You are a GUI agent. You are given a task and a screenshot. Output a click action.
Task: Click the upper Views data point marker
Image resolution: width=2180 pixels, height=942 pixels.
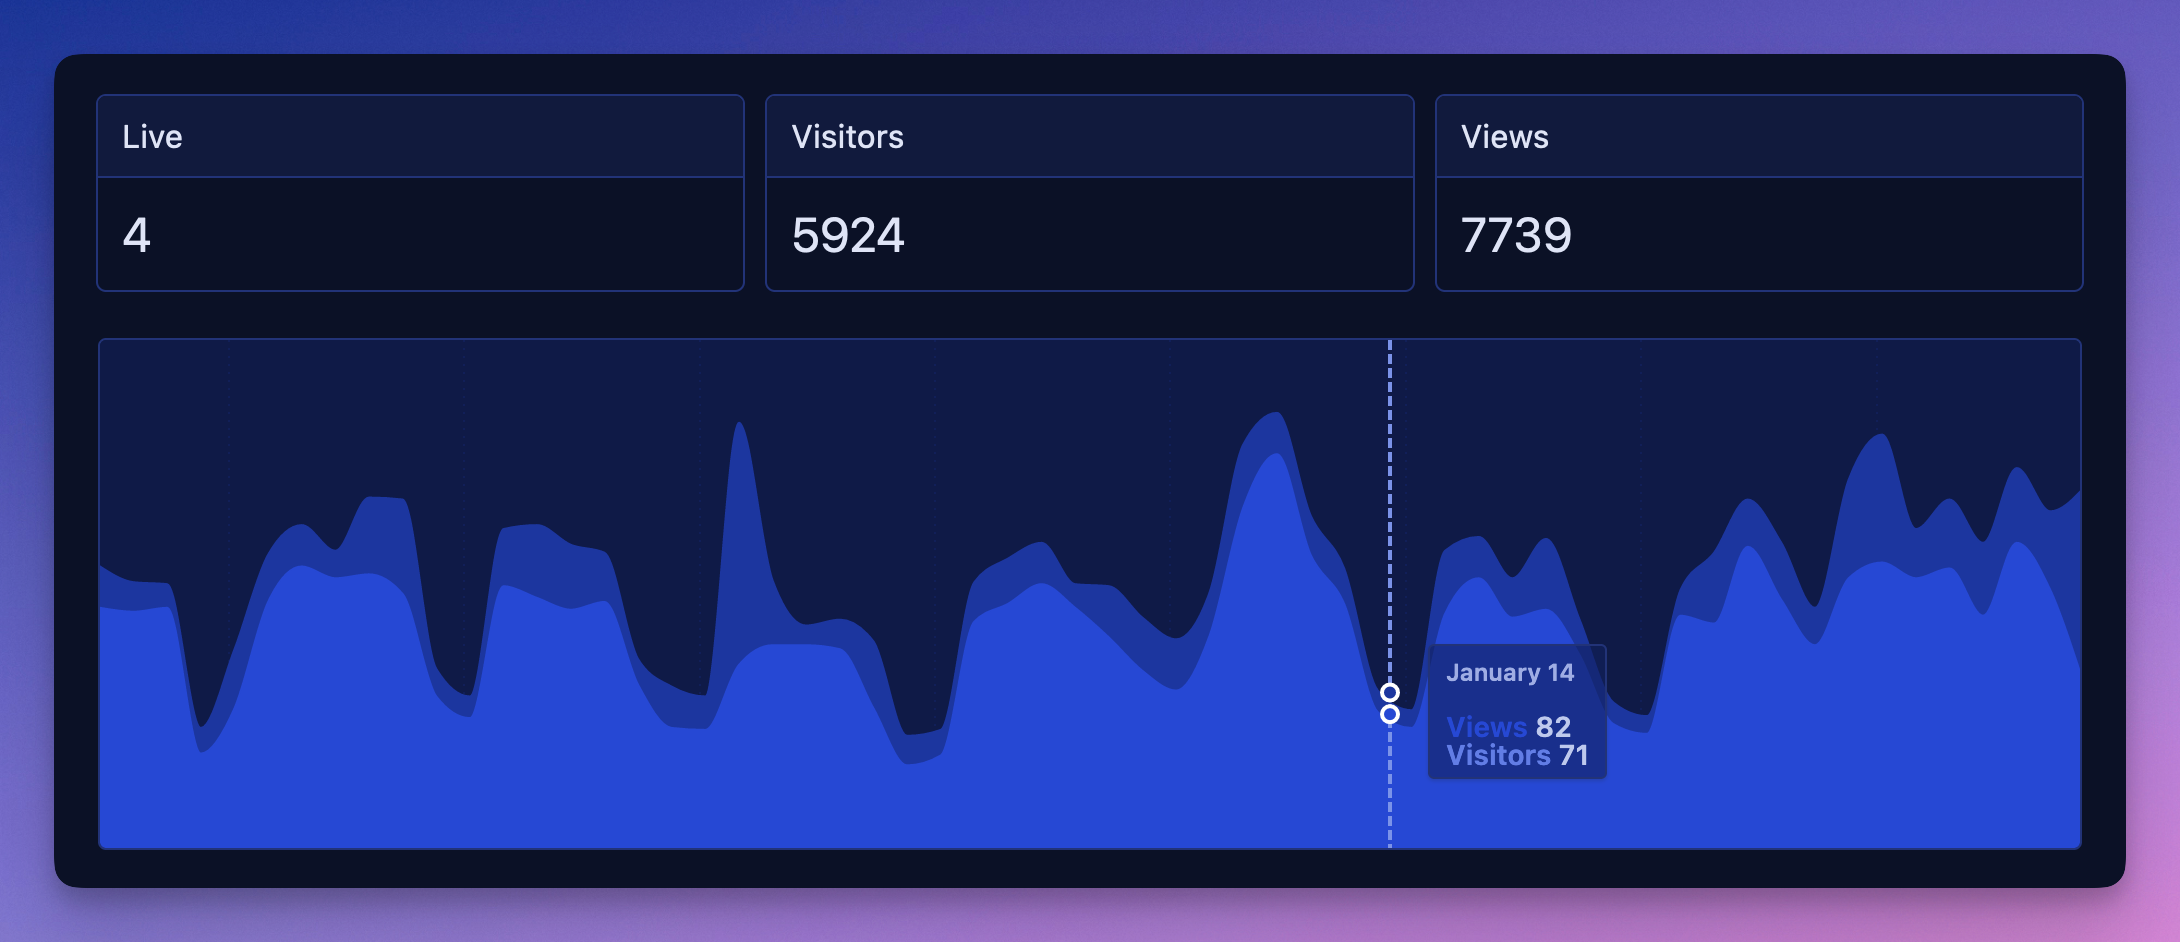coord(1390,692)
